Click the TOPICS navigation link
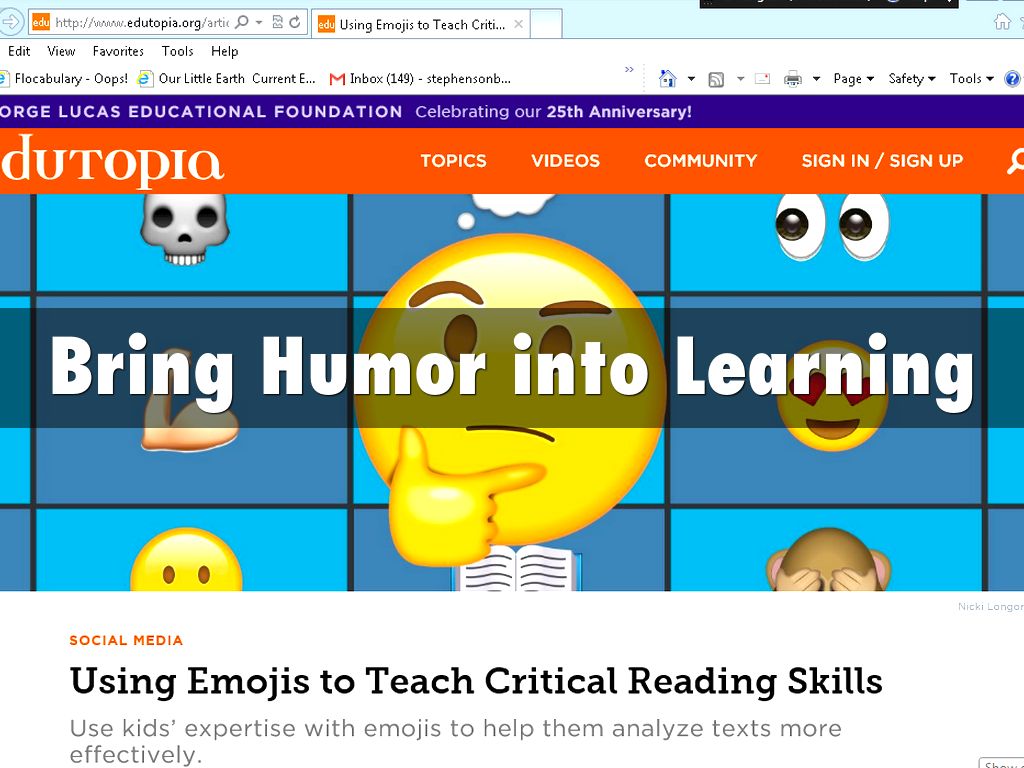Screen dimensions: 1024x768 (453, 161)
